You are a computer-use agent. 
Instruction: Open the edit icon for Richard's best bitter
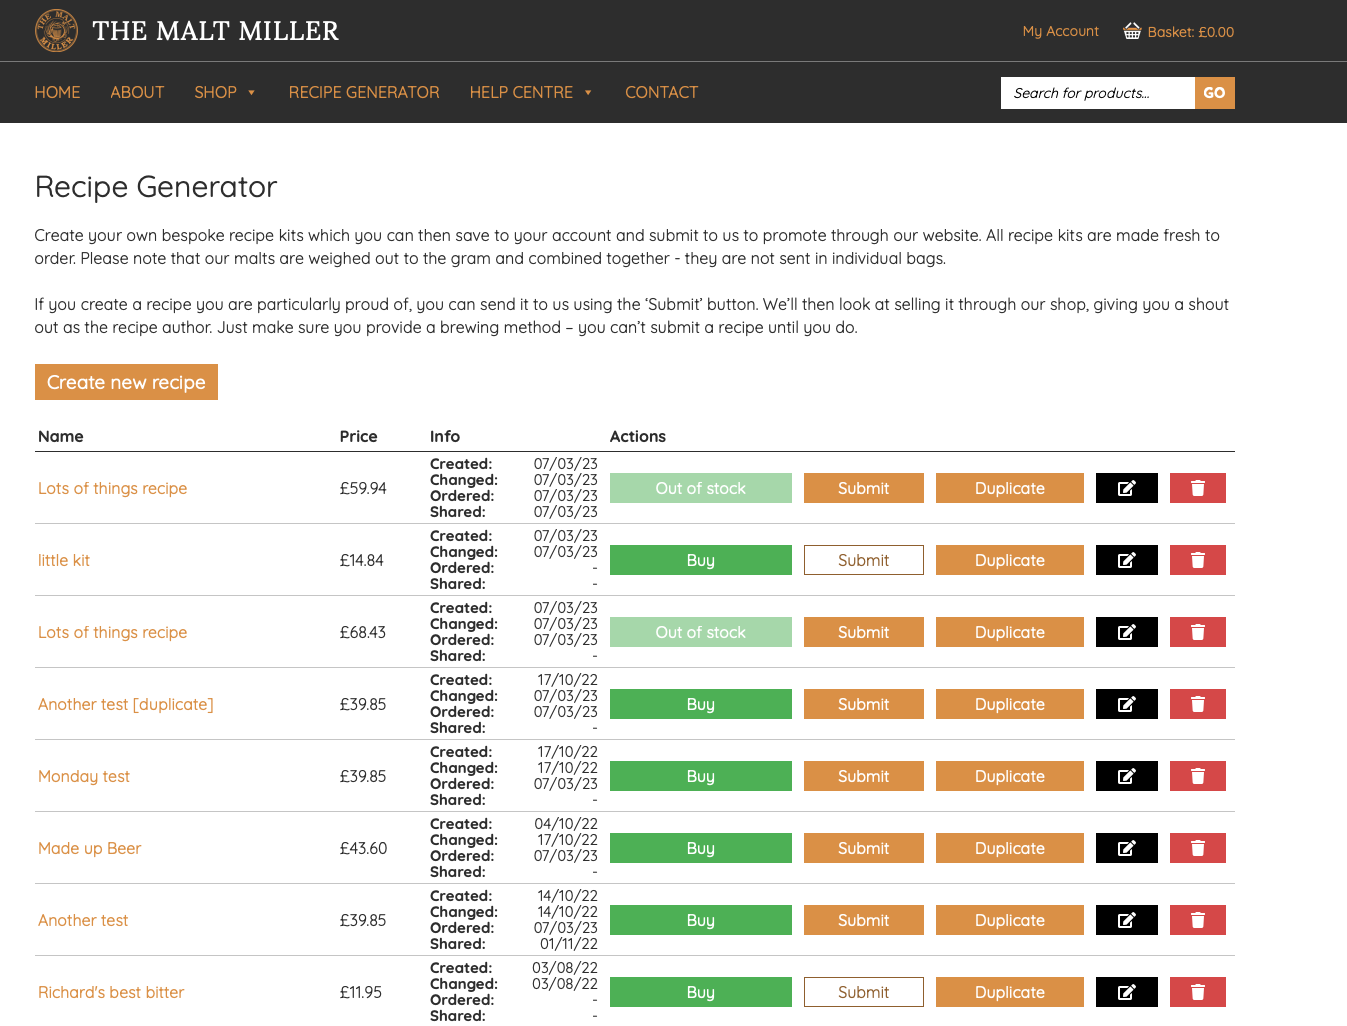[x=1126, y=992]
